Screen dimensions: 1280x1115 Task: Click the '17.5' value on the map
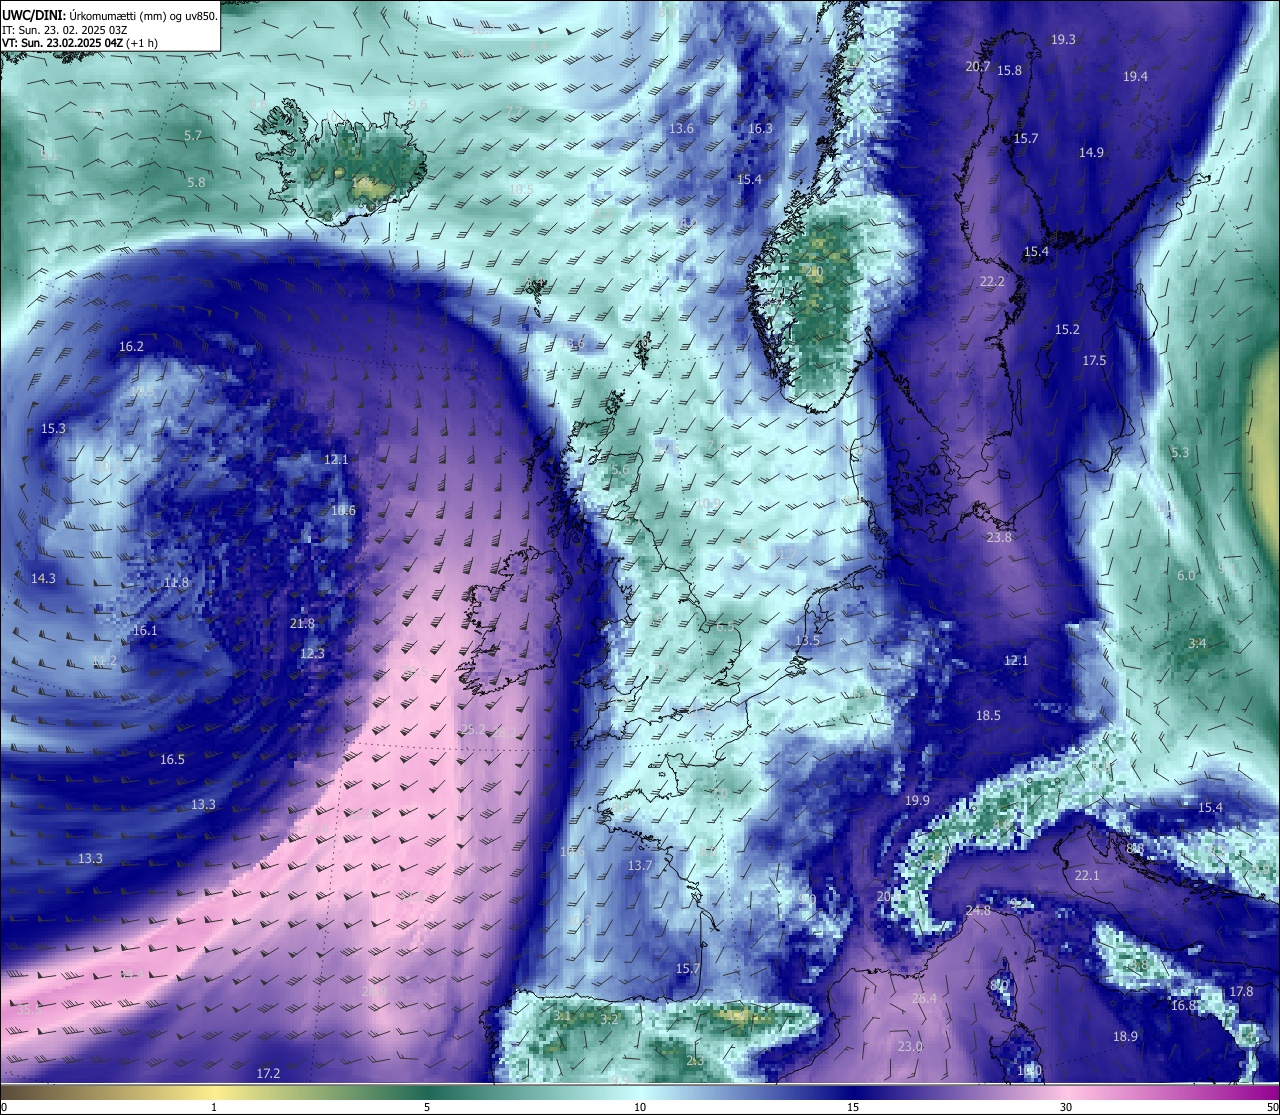tap(1094, 361)
